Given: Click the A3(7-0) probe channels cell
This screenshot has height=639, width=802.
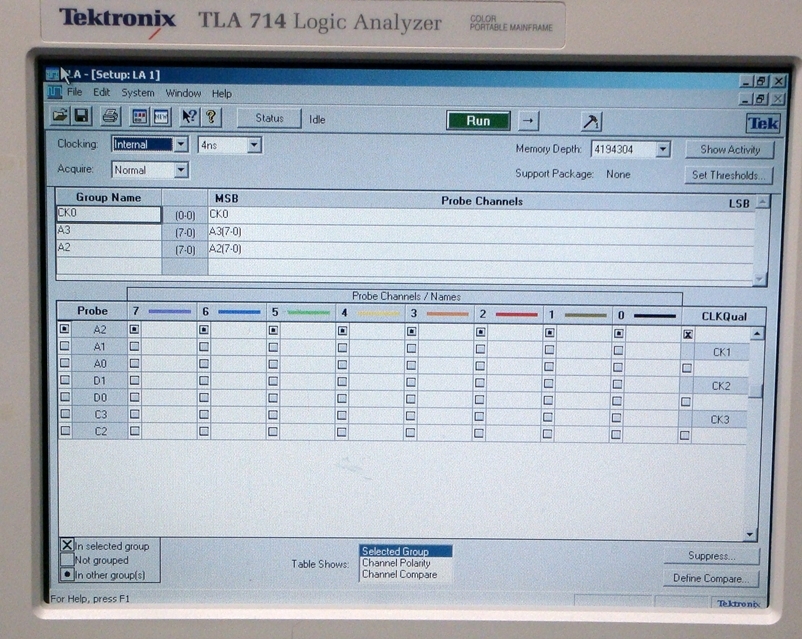Looking at the screenshot, I should coord(481,233).
